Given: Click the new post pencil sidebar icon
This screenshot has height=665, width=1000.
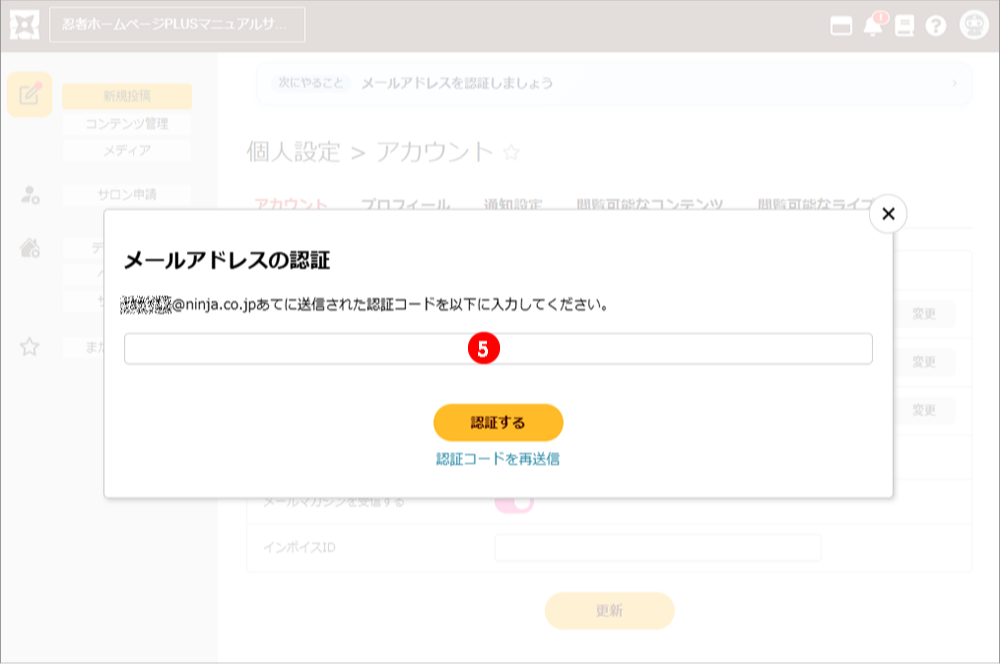Looking at the screenshot, I should (x=29, y=94).
